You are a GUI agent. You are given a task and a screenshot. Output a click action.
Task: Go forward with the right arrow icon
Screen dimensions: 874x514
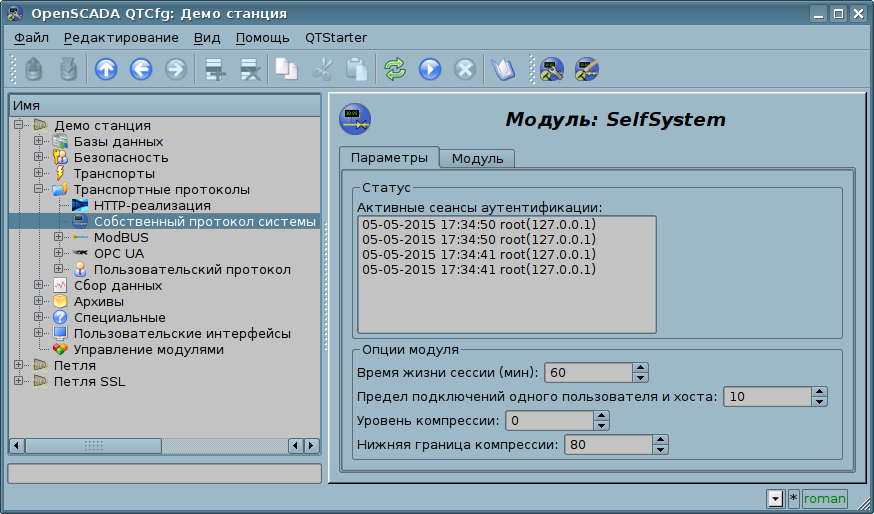coord(176,70)
